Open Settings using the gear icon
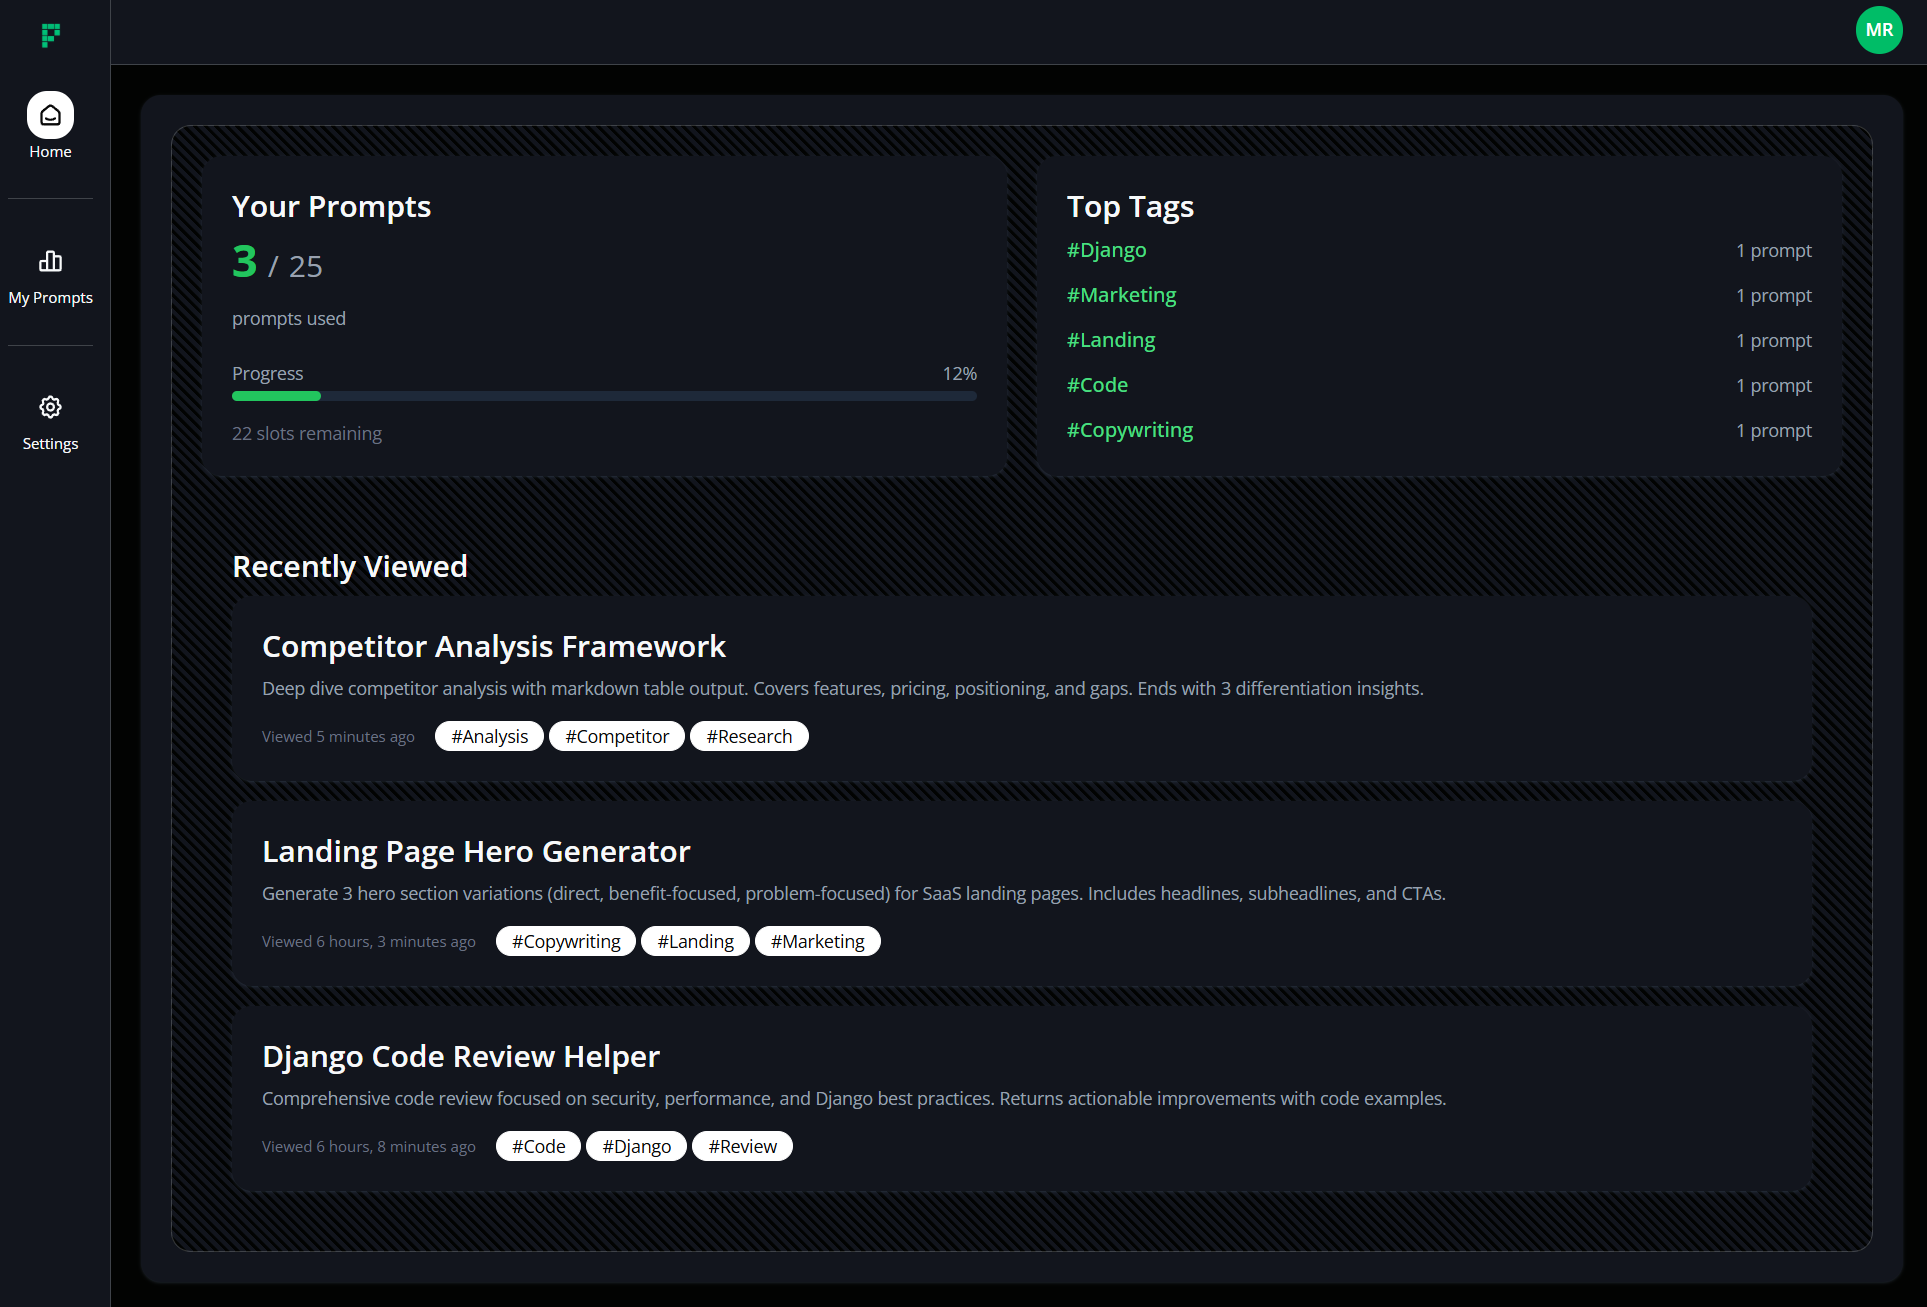This screenshot has height=1307, width=1927. click(x=50, y=407)
